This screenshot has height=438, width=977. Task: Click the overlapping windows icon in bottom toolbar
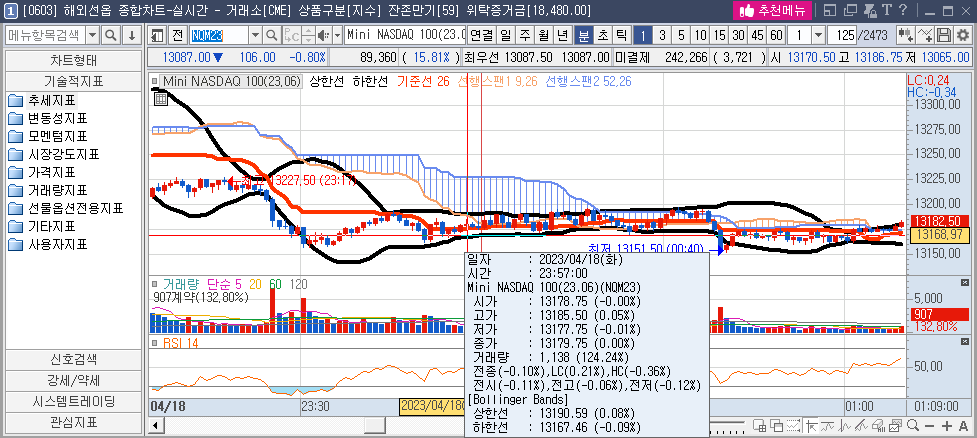click(776, 426)
